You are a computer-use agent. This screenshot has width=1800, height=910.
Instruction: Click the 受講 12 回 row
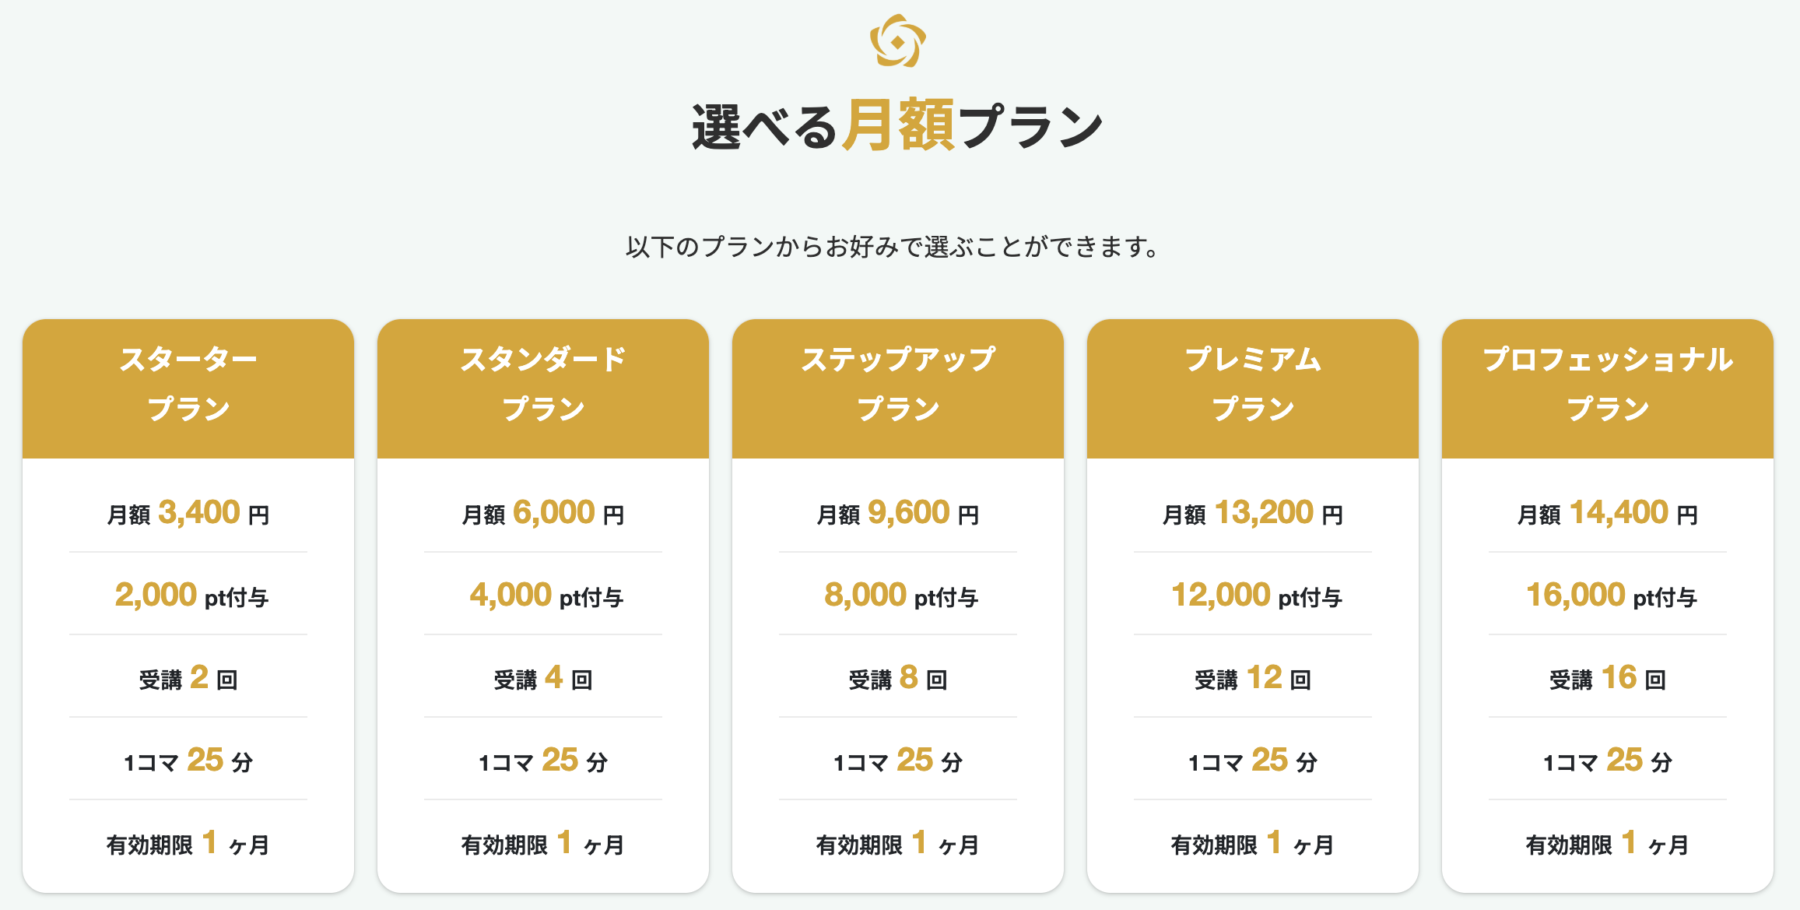click(1253, 678)
